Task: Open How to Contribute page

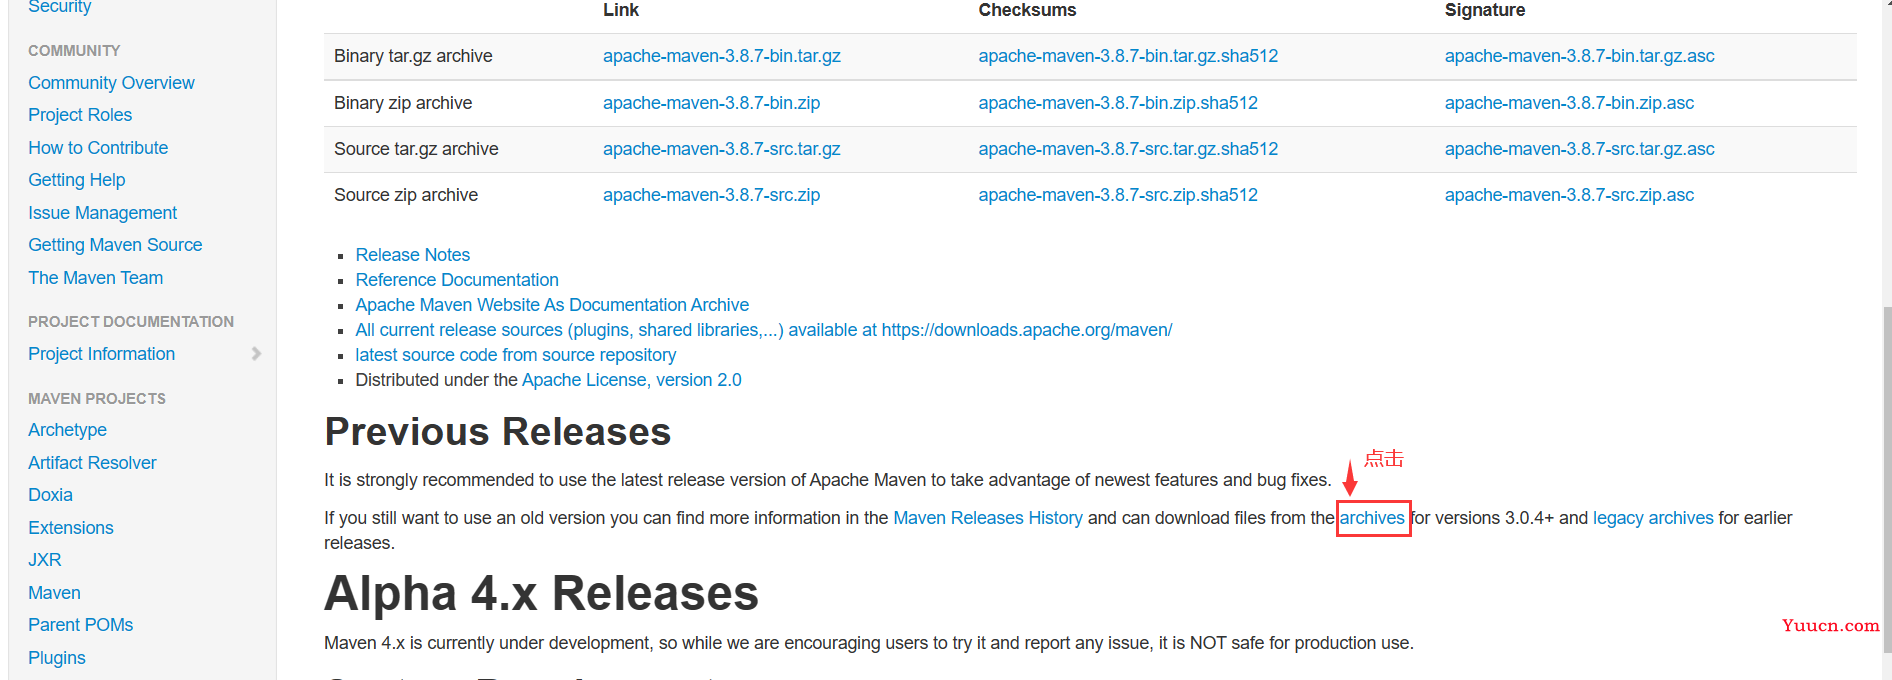Action: pos(98,148)
